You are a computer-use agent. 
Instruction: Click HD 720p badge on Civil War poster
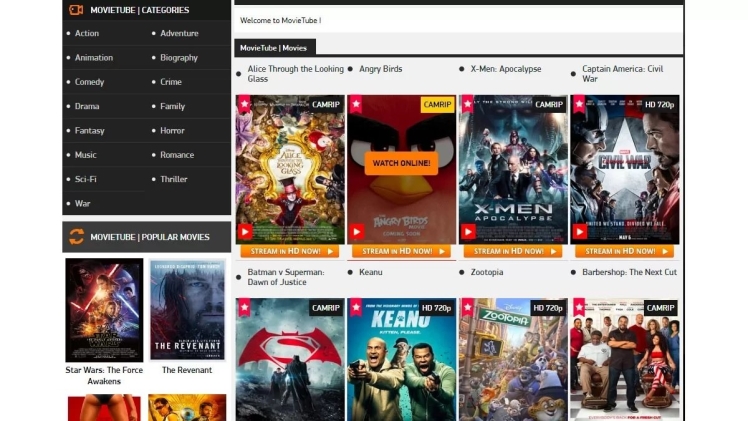(659, 104)
